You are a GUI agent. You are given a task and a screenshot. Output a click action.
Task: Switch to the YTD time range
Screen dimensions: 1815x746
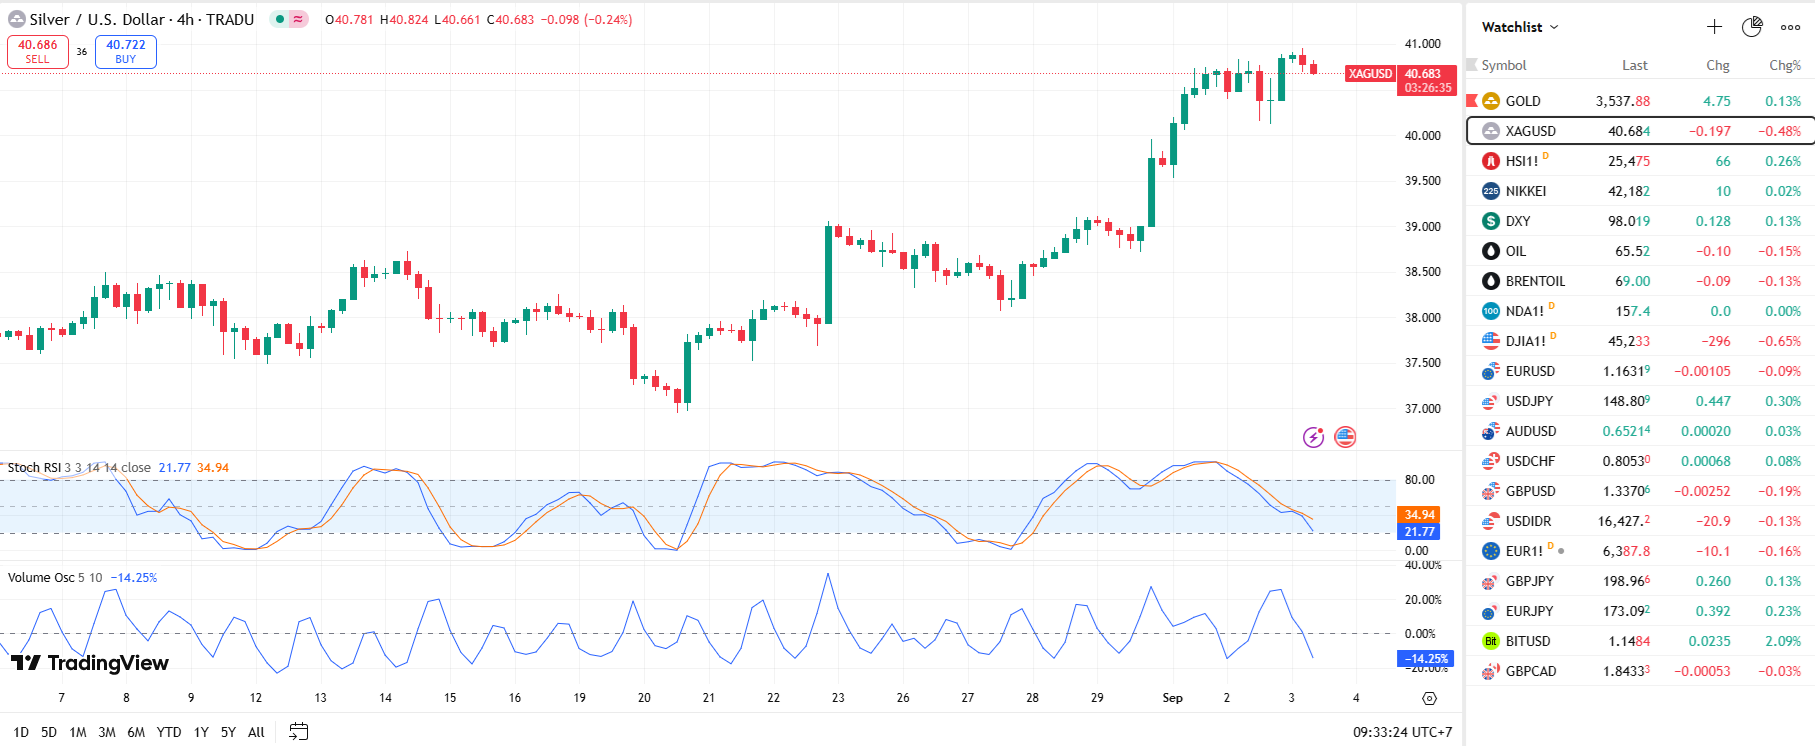pyautogui.click(x=169, y=732)
